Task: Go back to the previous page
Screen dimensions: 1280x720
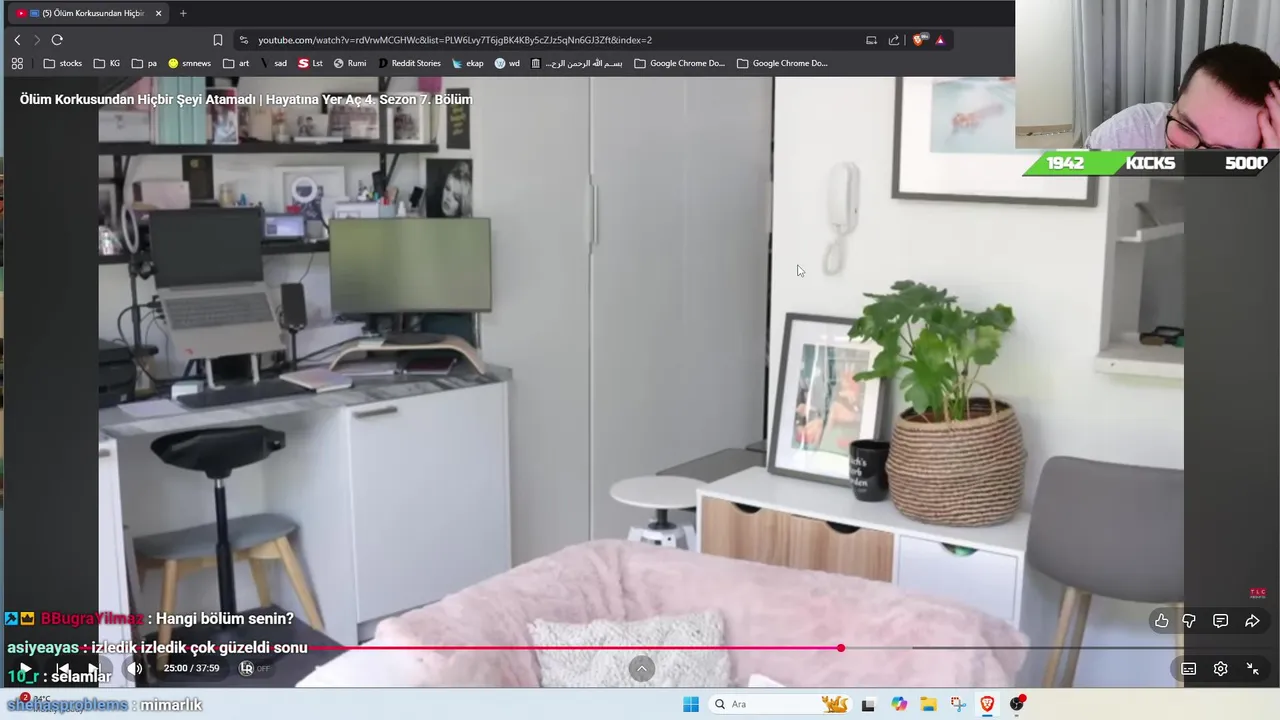Action: click(17, 40)
